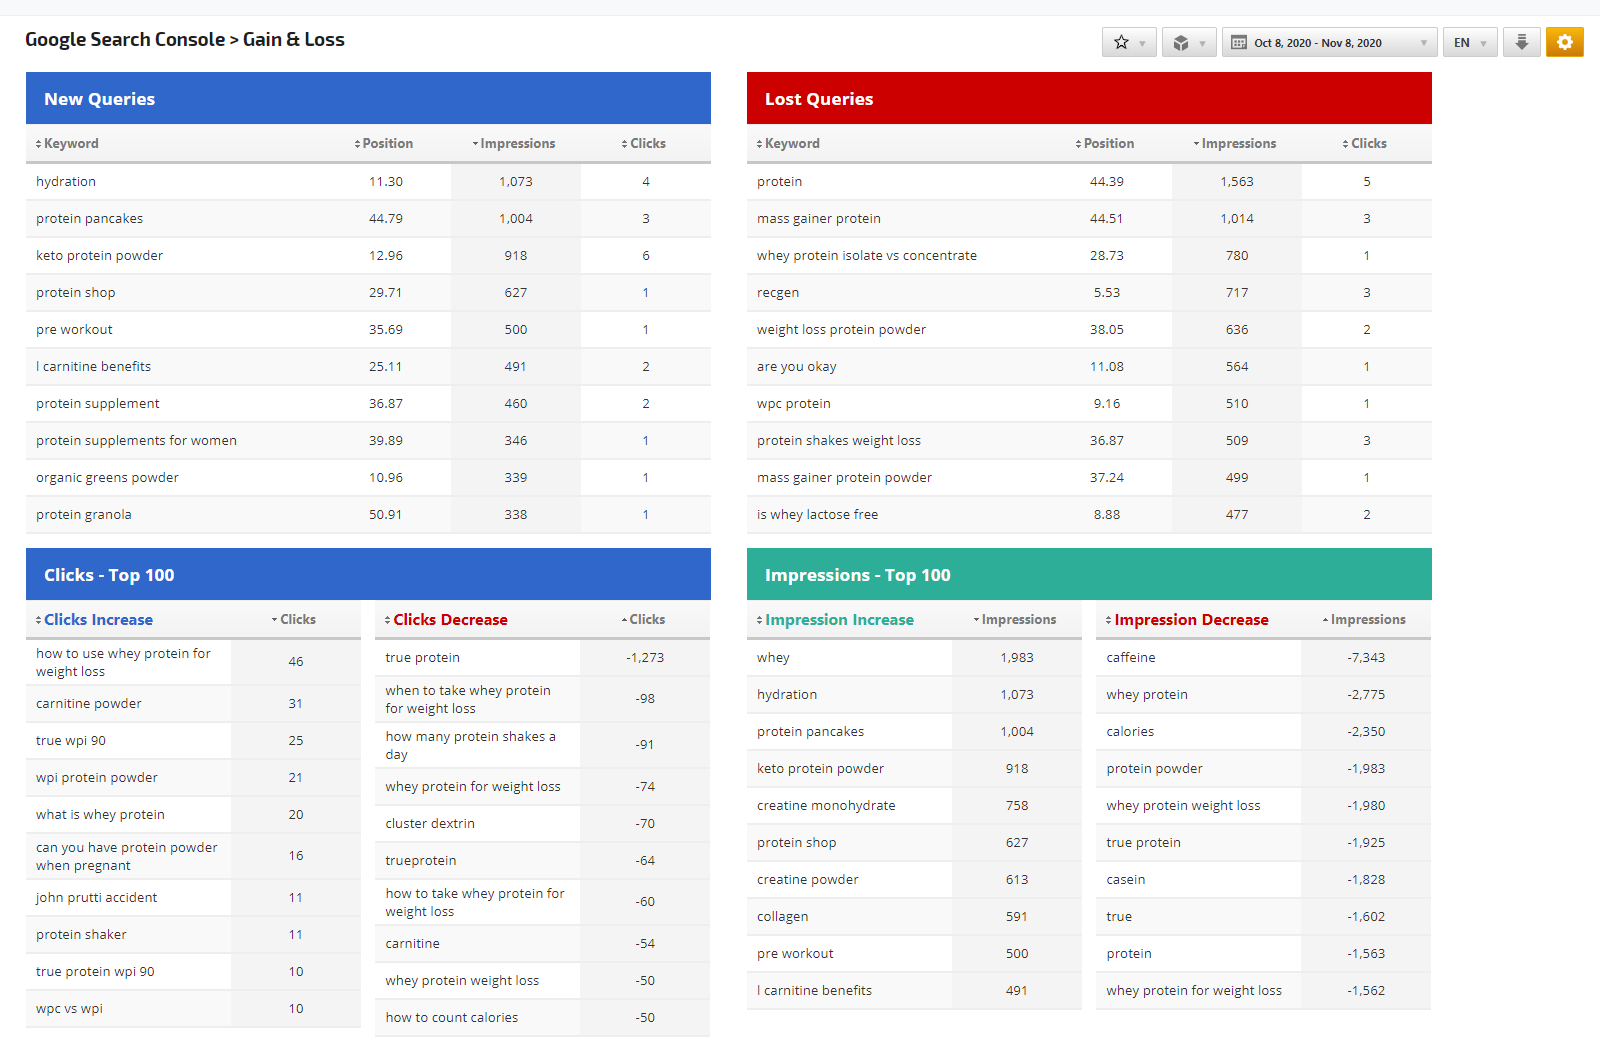Click the New Queries panel title
The image size is (1600, 1052).
point(99,99)
